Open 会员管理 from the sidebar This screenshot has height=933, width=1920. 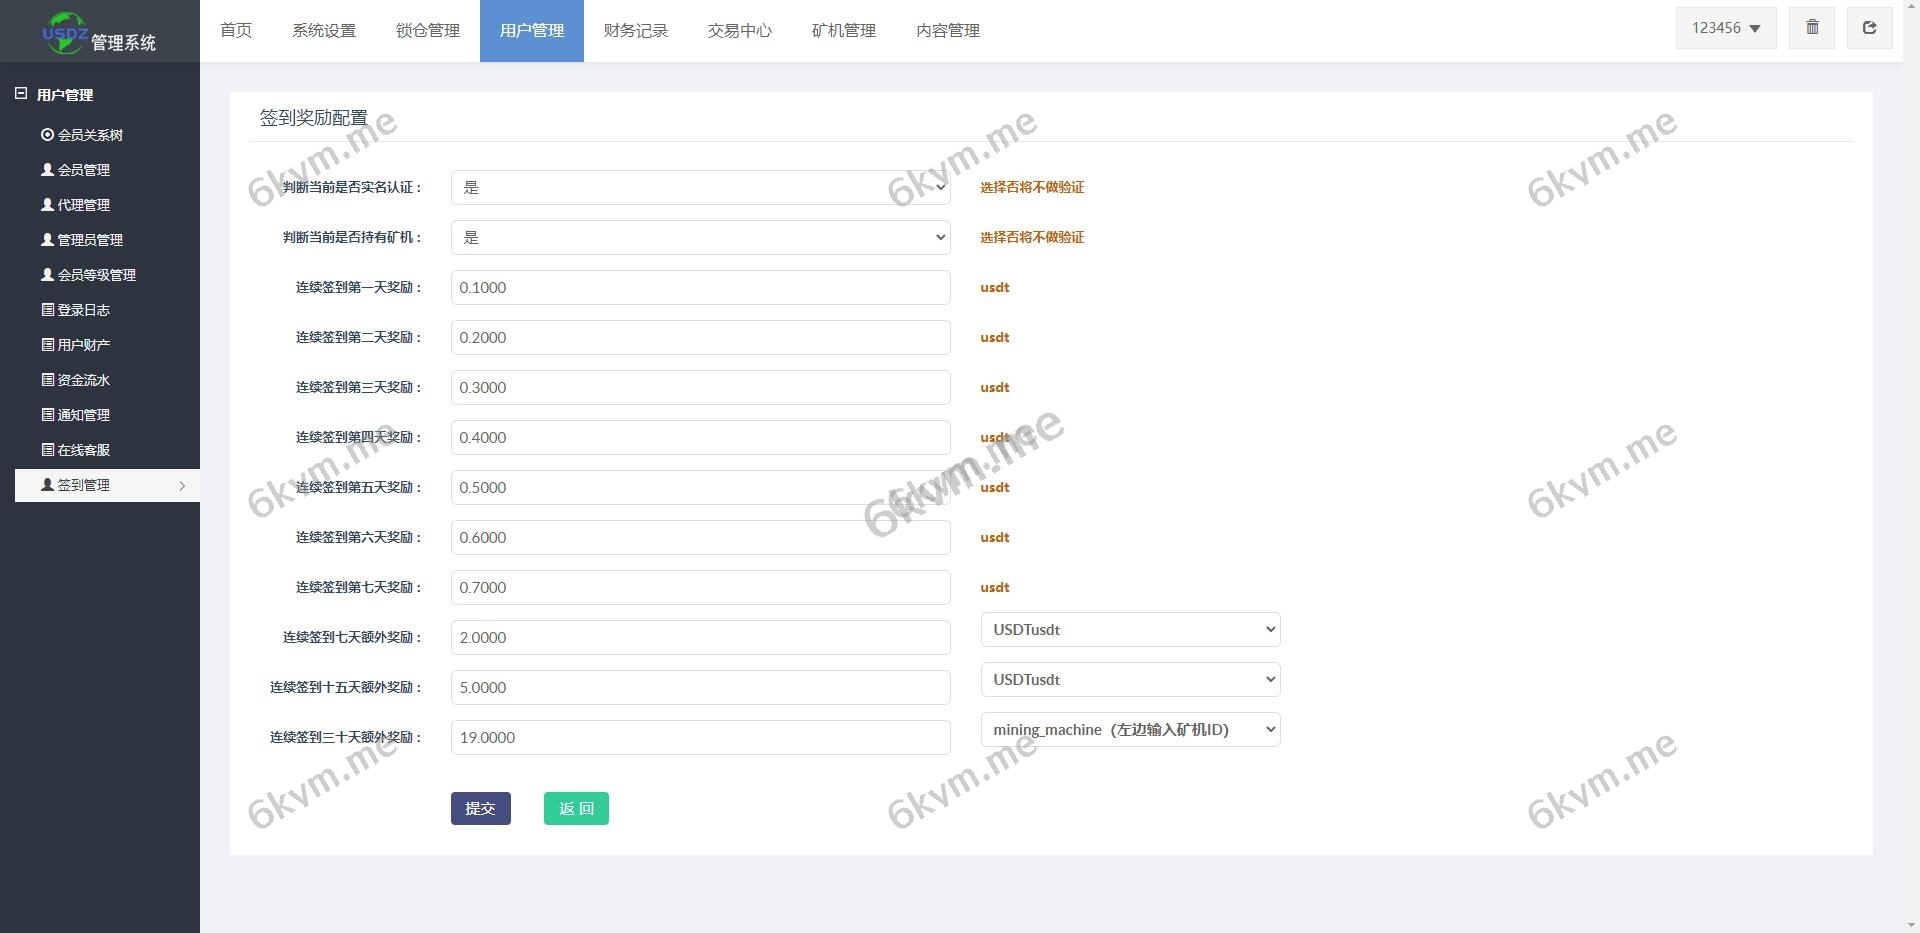[82, 169]
